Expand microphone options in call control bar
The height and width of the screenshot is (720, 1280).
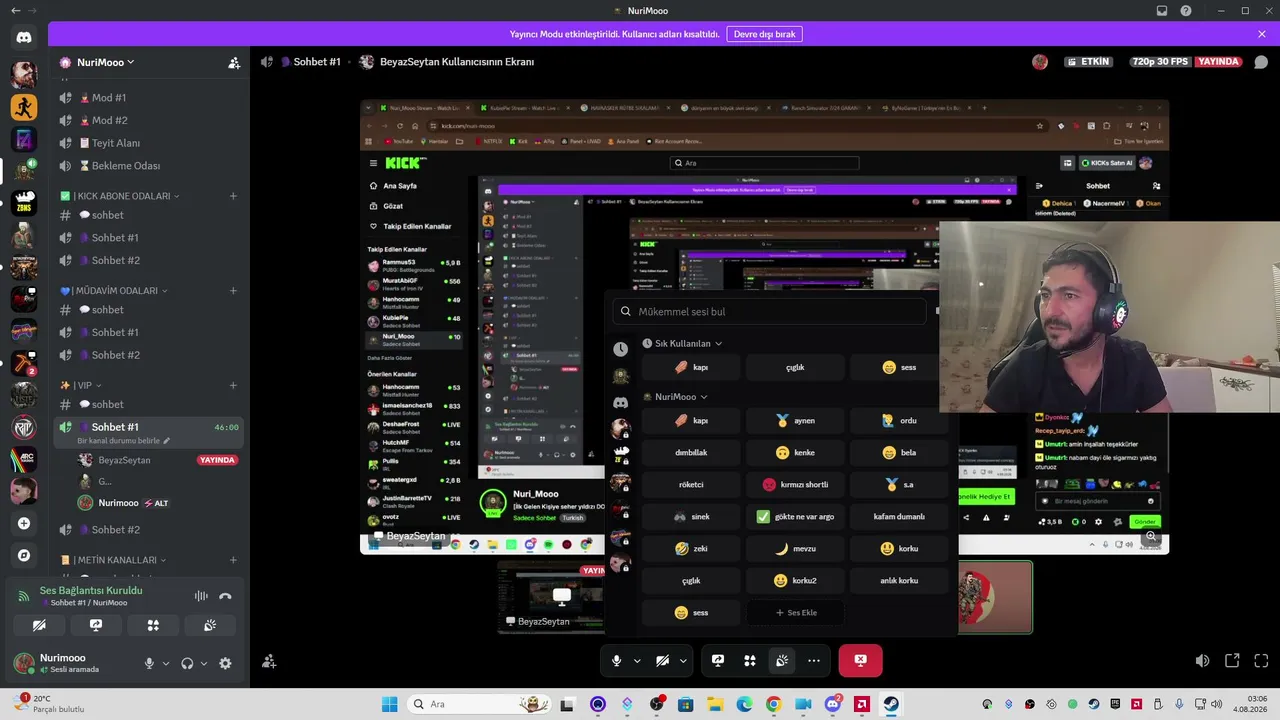pyautogui.click(x=637, y=660)
